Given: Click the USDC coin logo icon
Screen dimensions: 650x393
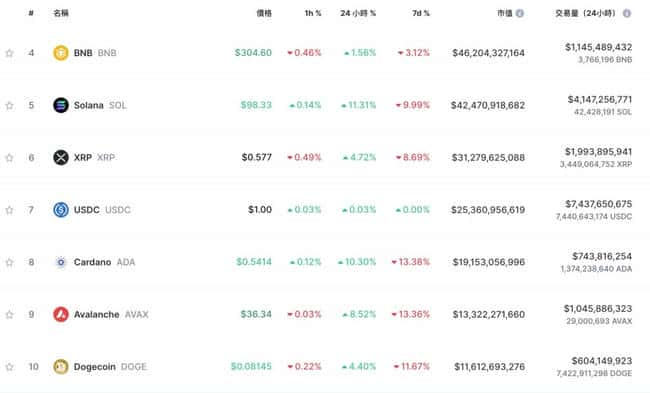Looking at the screenshot, I should 61,210.
